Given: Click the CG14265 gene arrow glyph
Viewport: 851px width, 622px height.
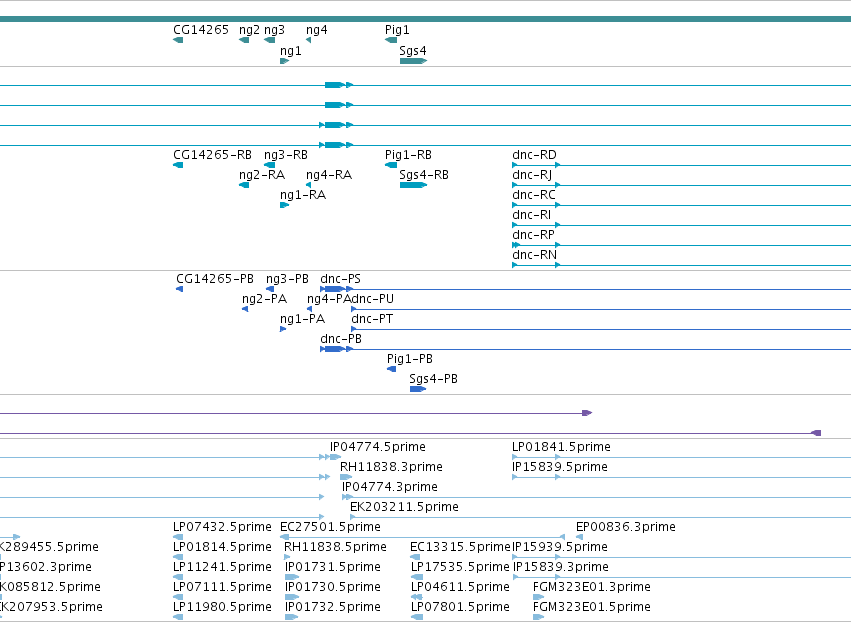Looking at the screenshot, I should [x=178, y=40].
